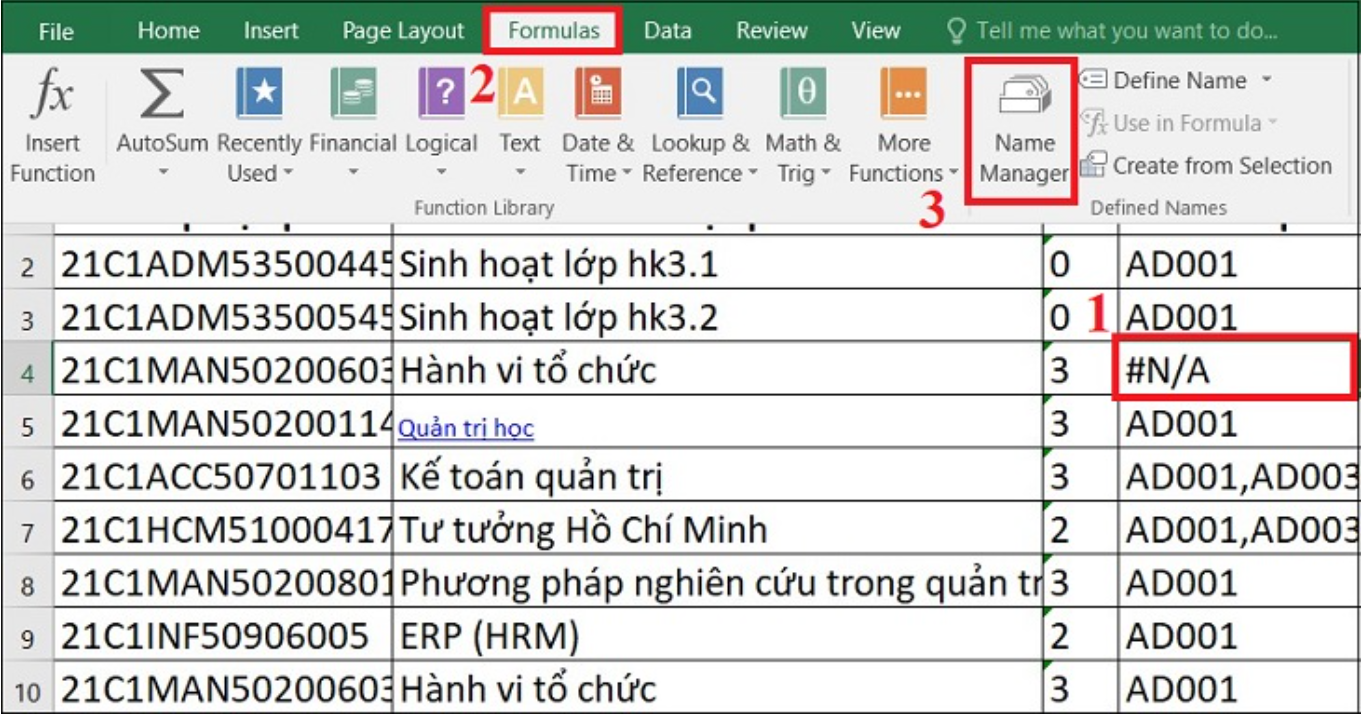Image resolution: width=1366 pixels, height=714 pixels.
Task: Select cell Sinh hoạt lớp hk3.1
Action: click(x=716, y=265)
